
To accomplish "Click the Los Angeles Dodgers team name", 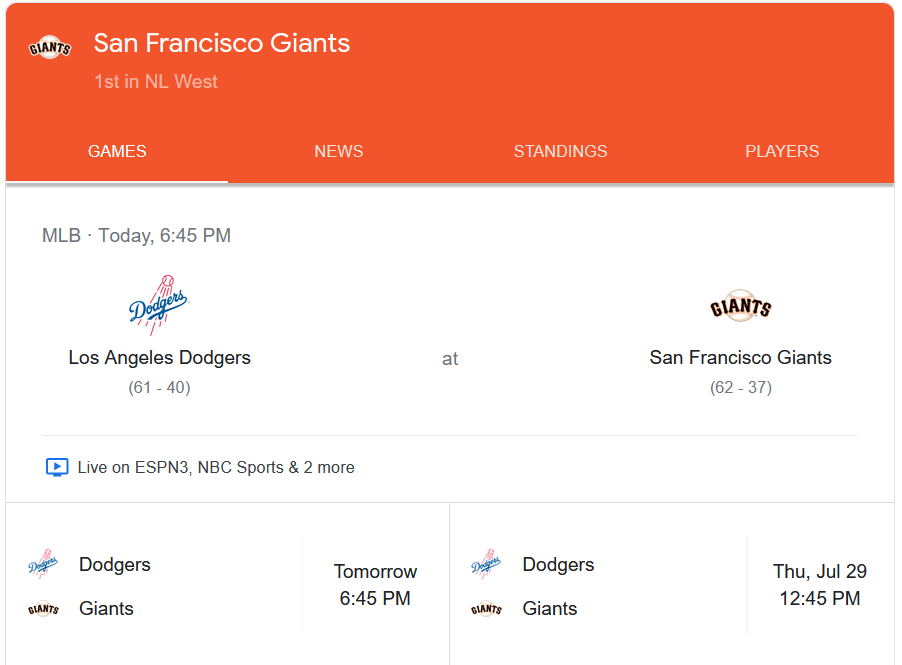I will click(x=160, y=358).
